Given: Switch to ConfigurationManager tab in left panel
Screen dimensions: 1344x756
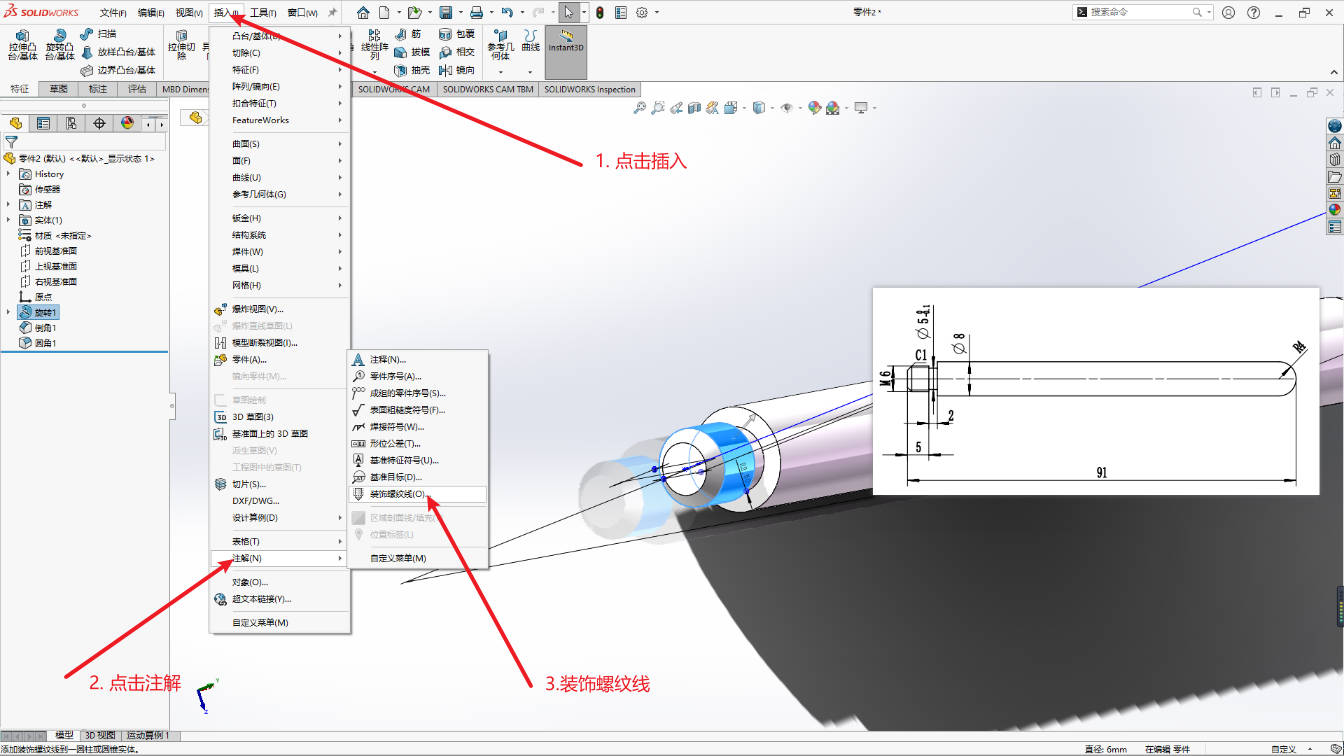Looking at the screenshot, I should [71, 124].
